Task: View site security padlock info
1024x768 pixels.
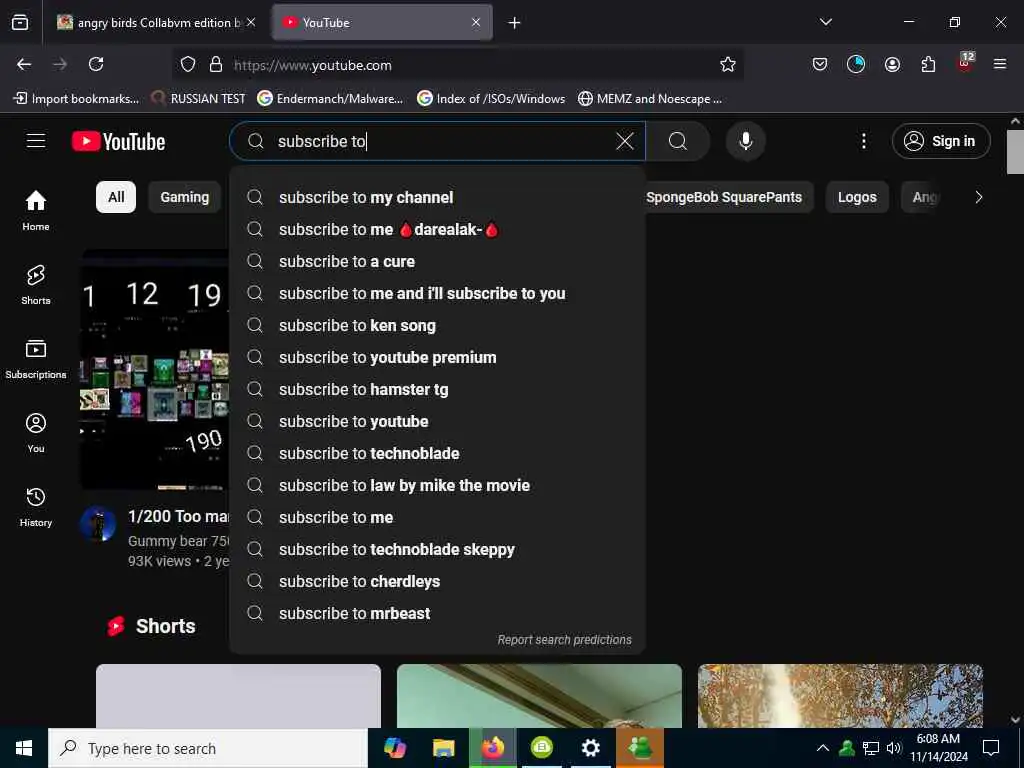Action: [216, 65]
